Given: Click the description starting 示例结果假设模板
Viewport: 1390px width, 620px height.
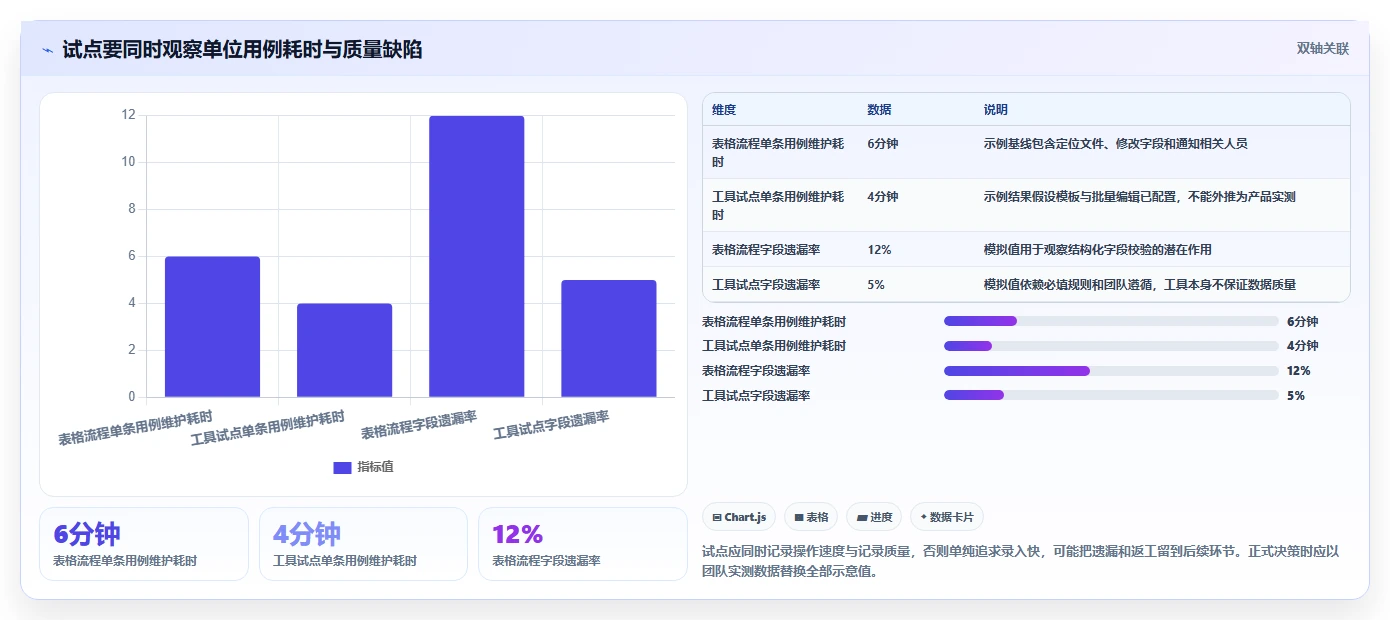Looking at the screenshot, I should 1139,197.
